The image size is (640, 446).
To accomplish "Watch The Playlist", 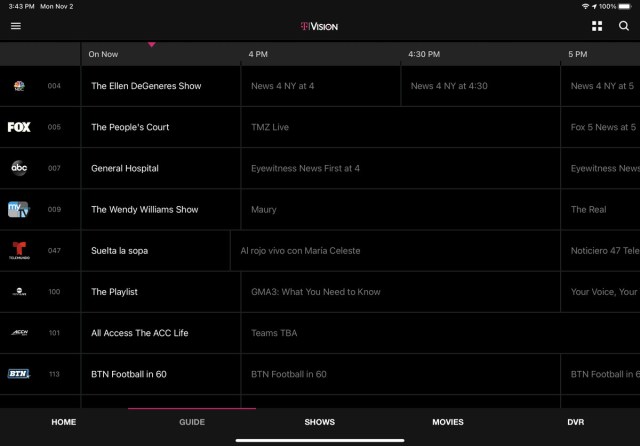I will [161, 292].
